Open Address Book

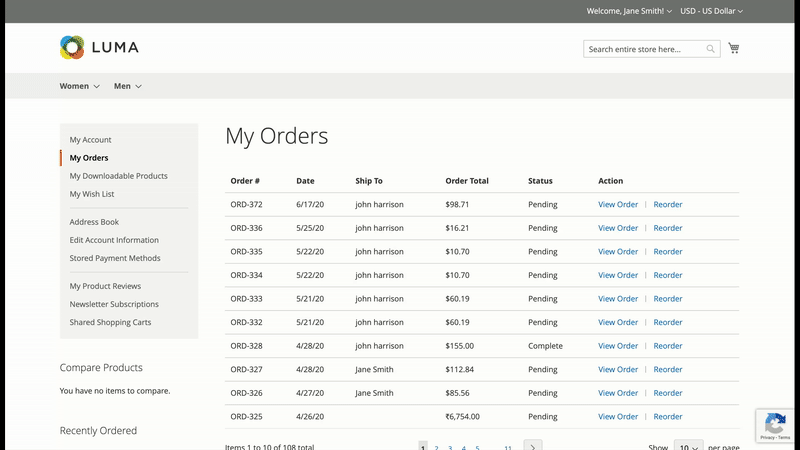coord(94,221)
